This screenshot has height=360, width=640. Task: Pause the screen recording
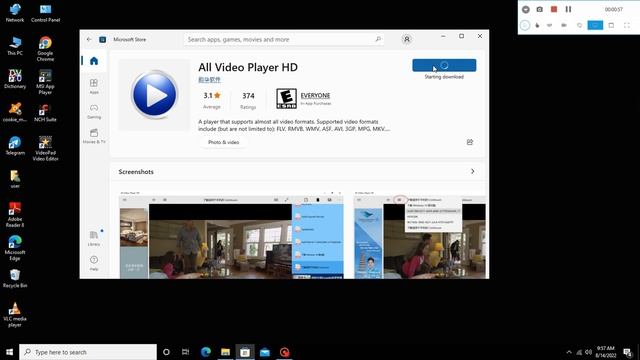568,9
